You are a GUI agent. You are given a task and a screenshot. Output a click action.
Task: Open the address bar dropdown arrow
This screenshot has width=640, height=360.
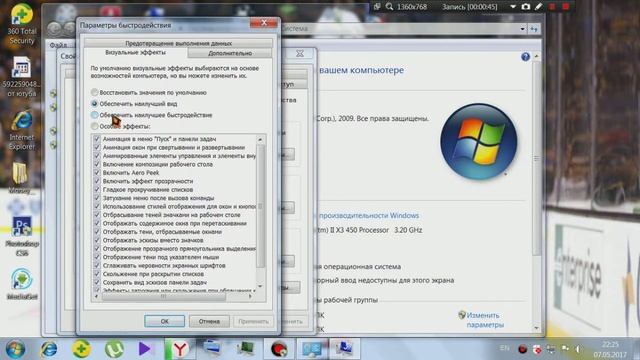(522, 29)
